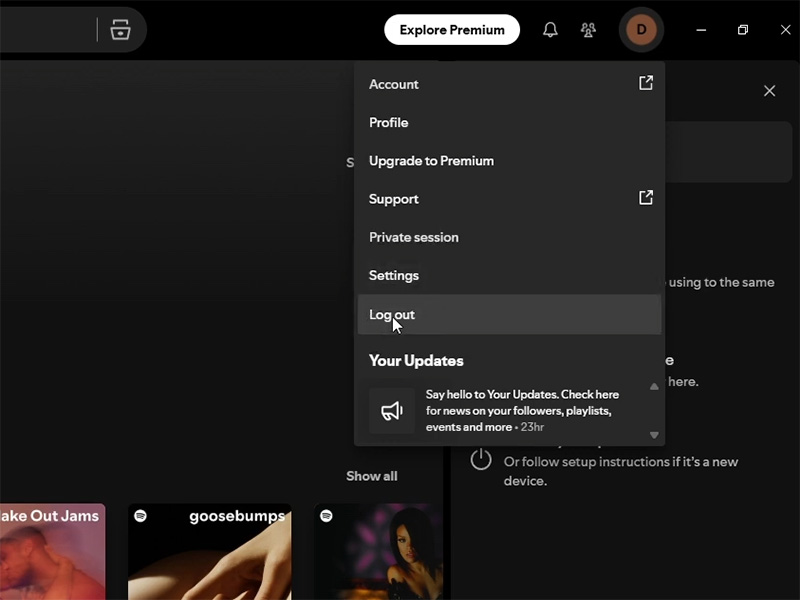This screenshot has height=600, width=800.
Task: Click the external link icon beside Account
Action: (646, 83)
